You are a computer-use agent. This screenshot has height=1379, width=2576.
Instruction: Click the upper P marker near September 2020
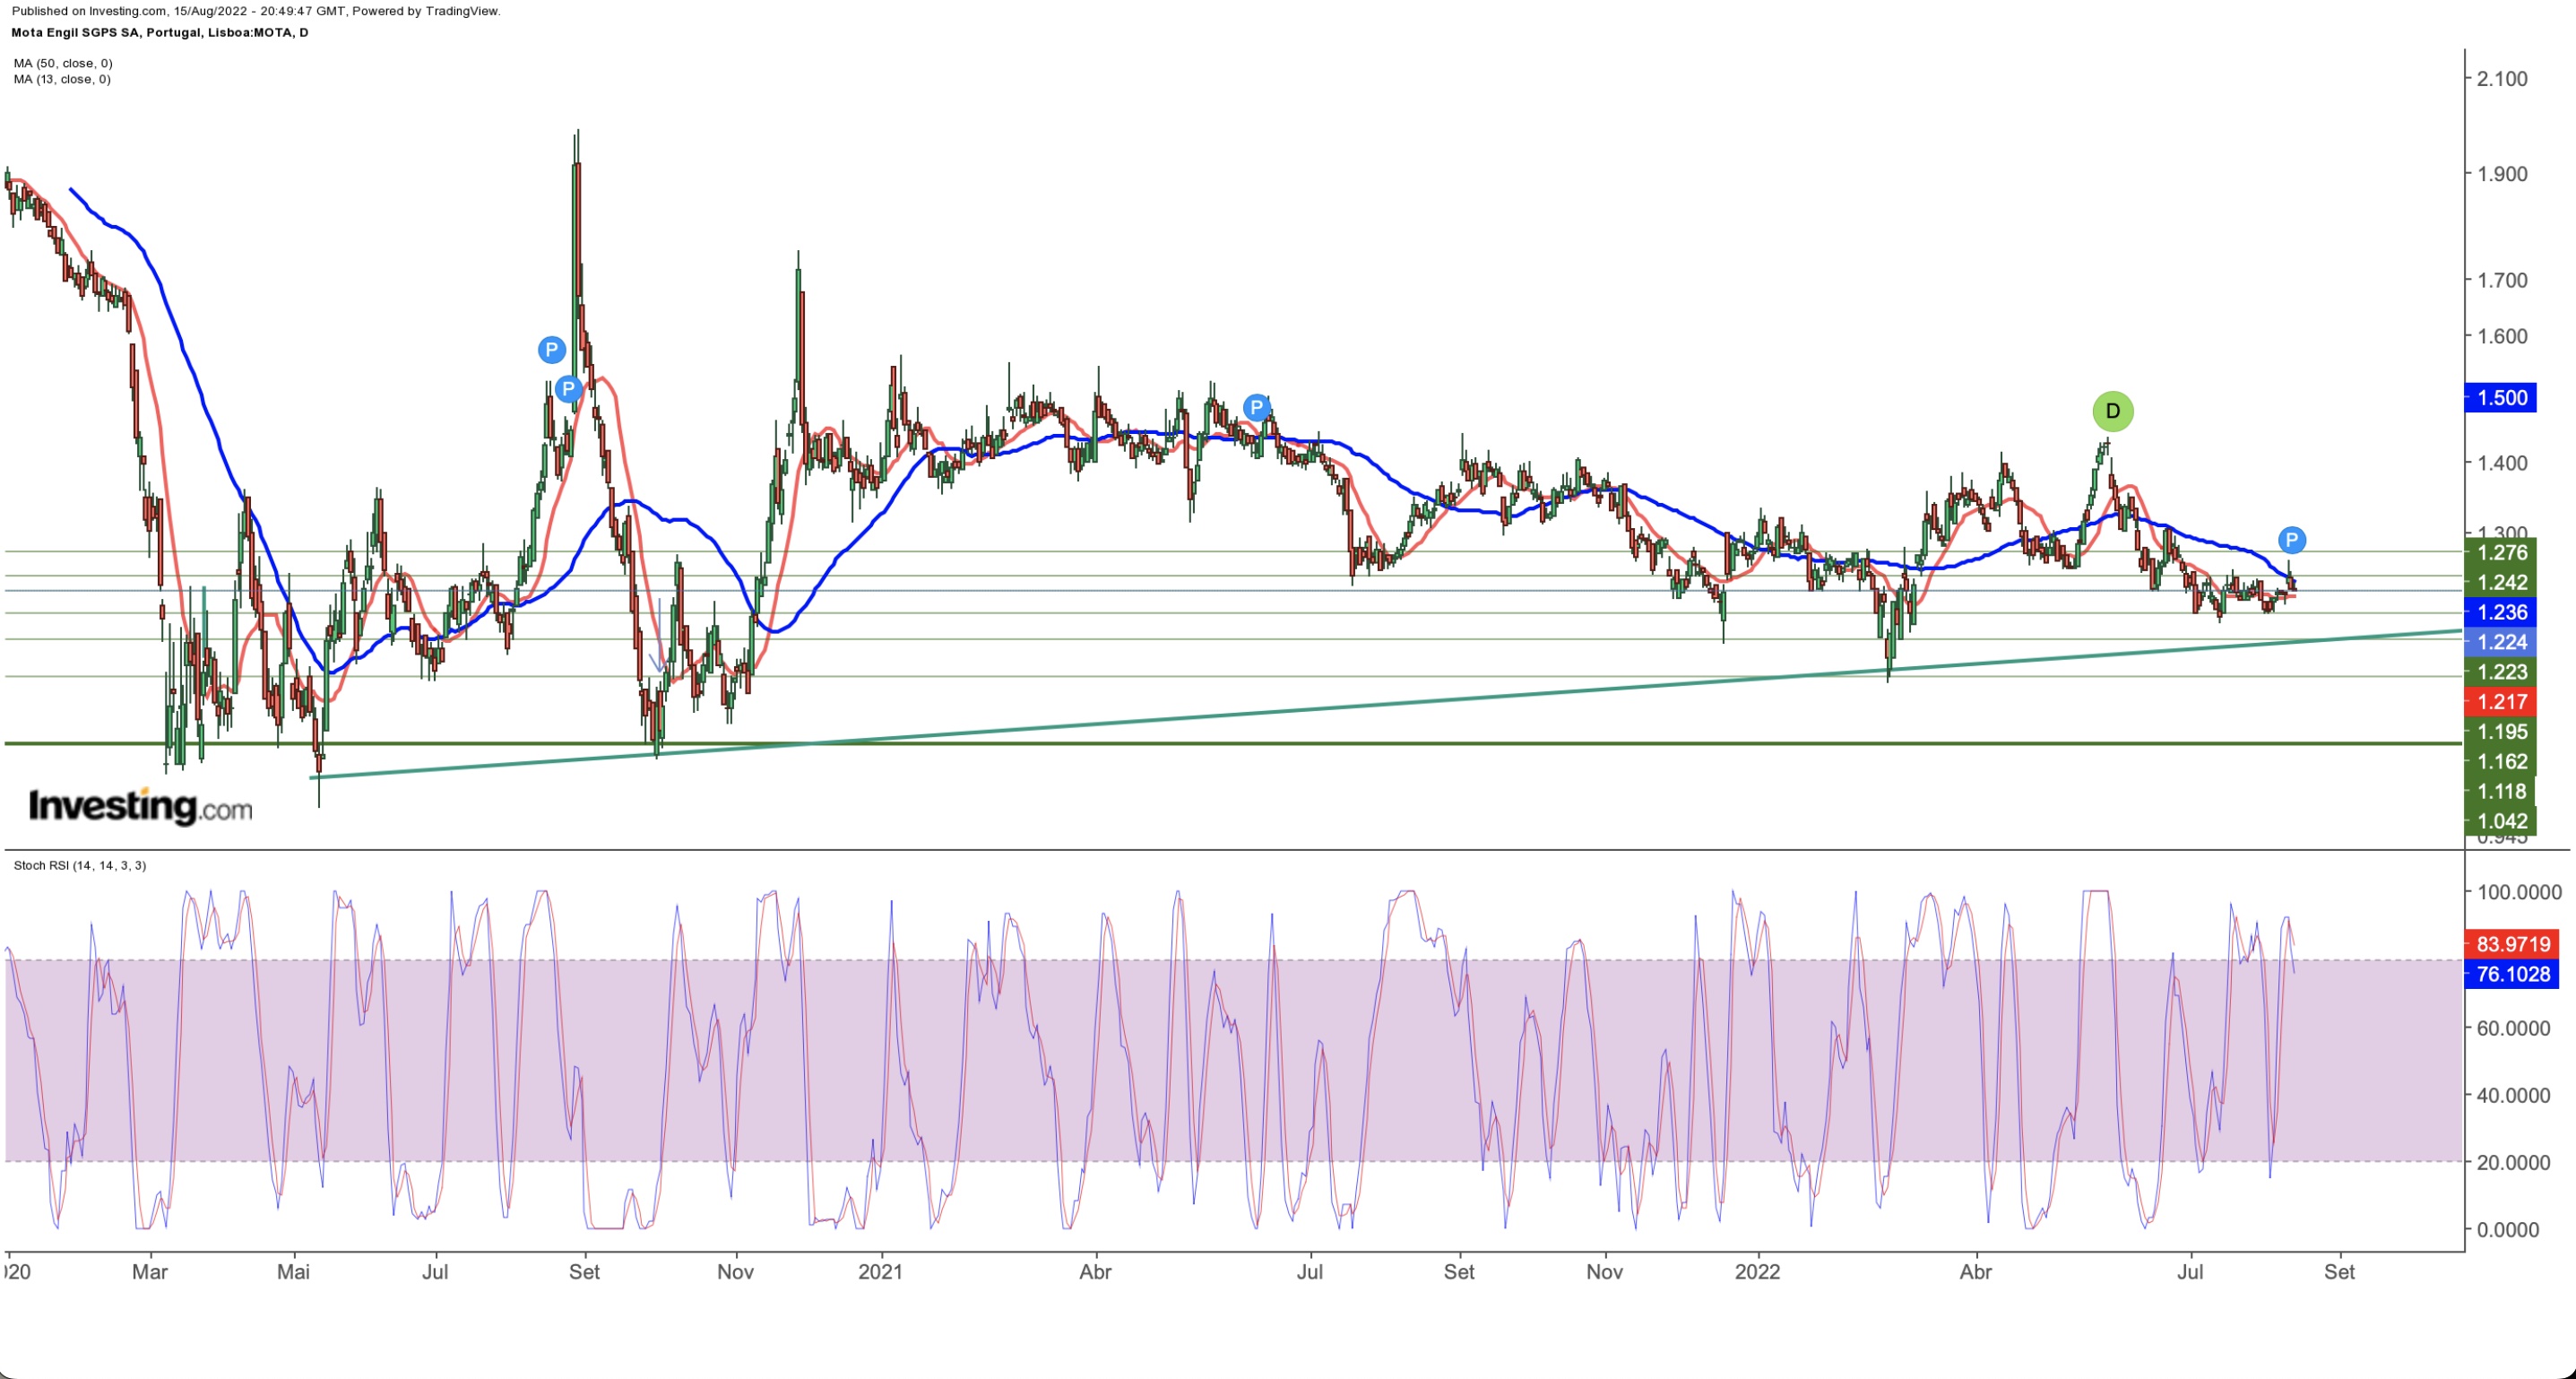551,350
